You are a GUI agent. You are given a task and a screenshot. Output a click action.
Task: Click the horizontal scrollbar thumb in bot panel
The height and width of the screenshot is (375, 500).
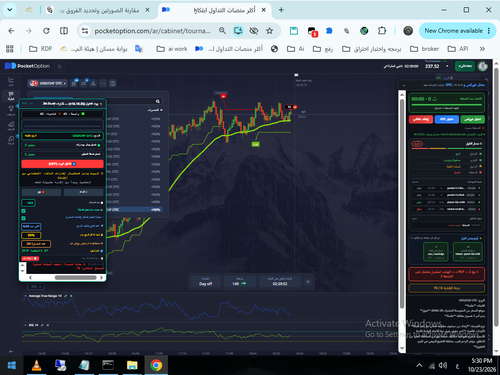click(76, 278)
